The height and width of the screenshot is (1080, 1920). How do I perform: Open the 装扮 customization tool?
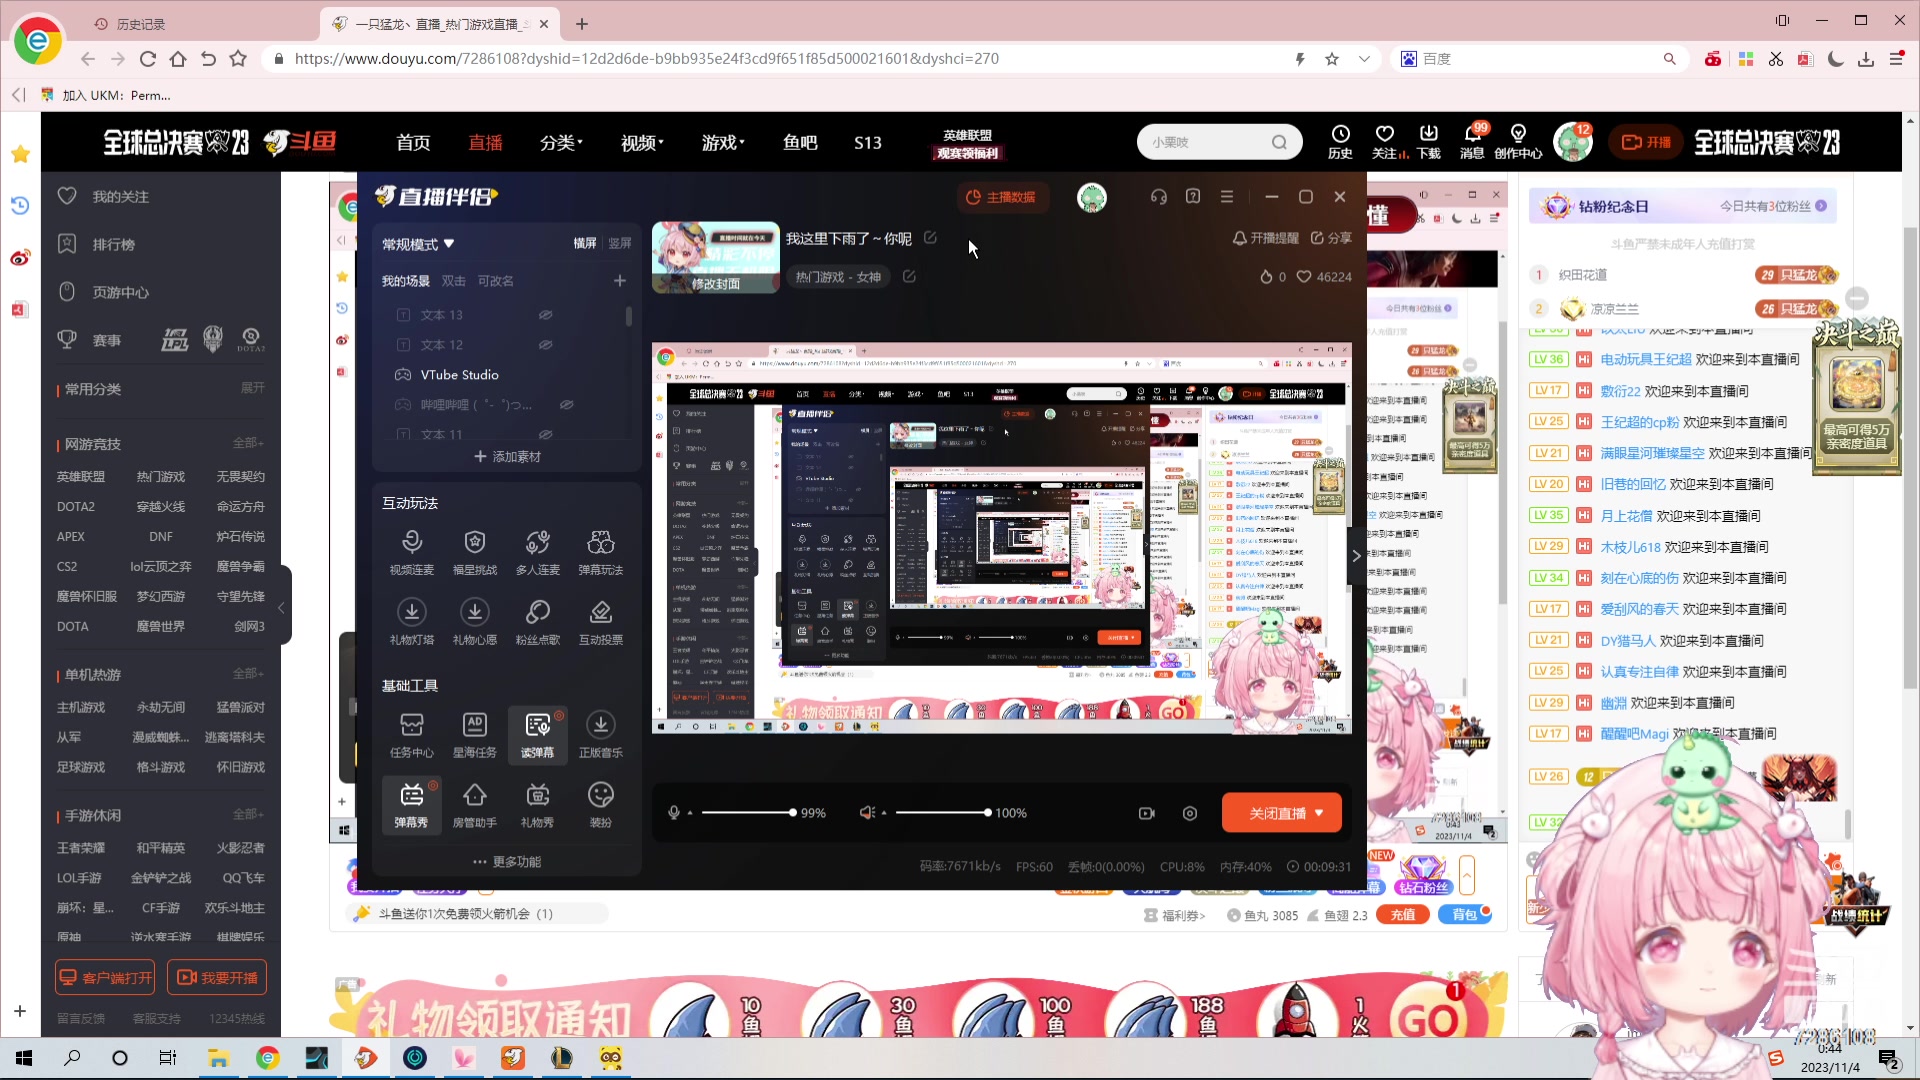[601, 803]
